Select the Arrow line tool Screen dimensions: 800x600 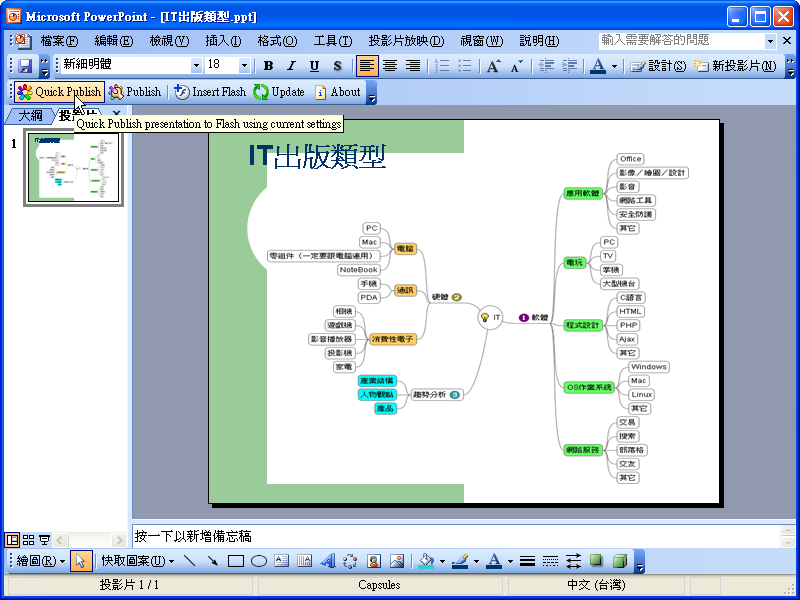coord(212,561)
